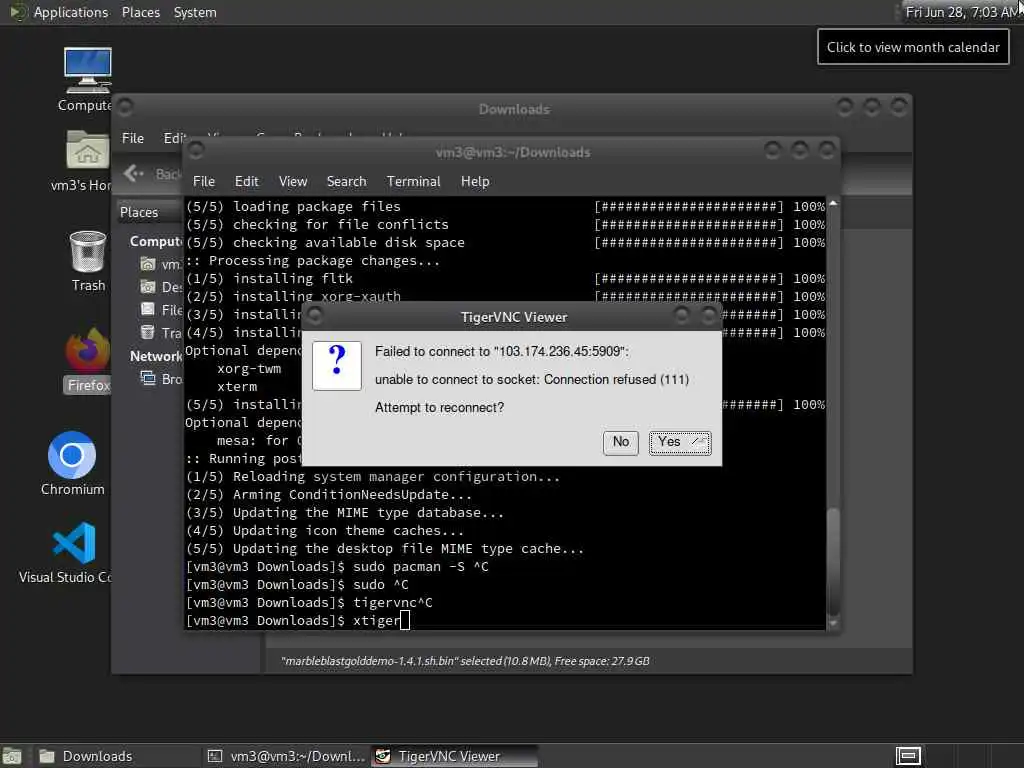
Task: Launch Firefox from the desktop
Action: [x=88, y=361]
